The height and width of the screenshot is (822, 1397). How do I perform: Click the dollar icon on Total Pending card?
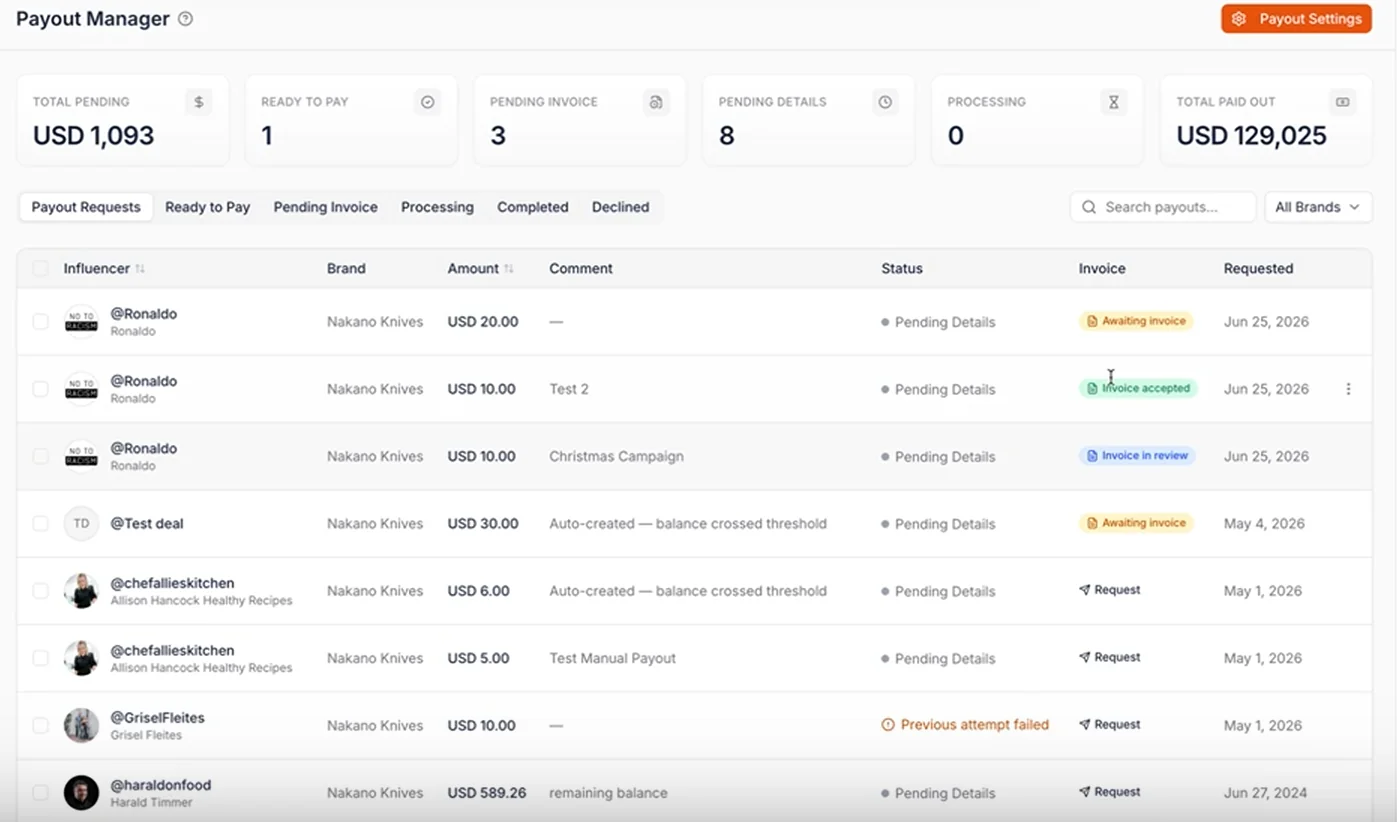coord(199,102)
